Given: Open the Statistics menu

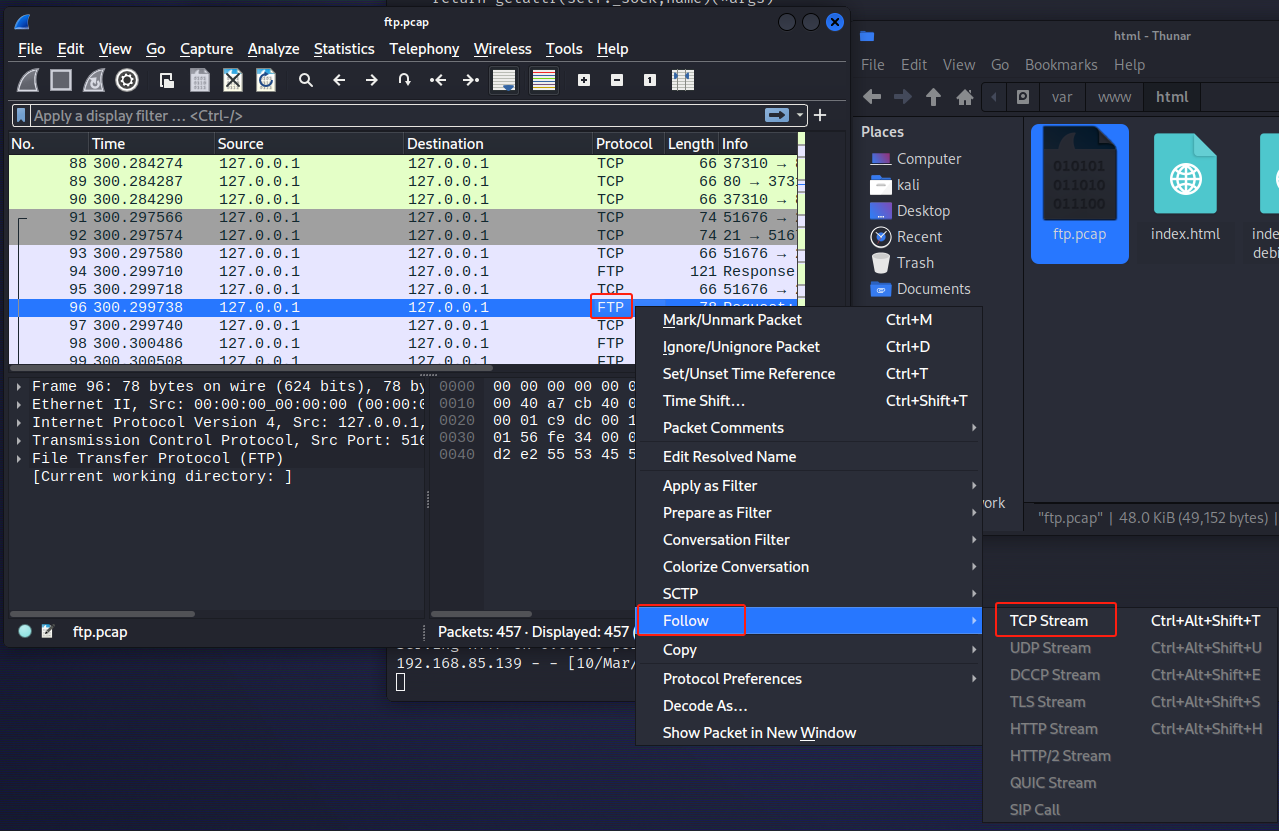Looking at the screenshot, I should (344, 49).
